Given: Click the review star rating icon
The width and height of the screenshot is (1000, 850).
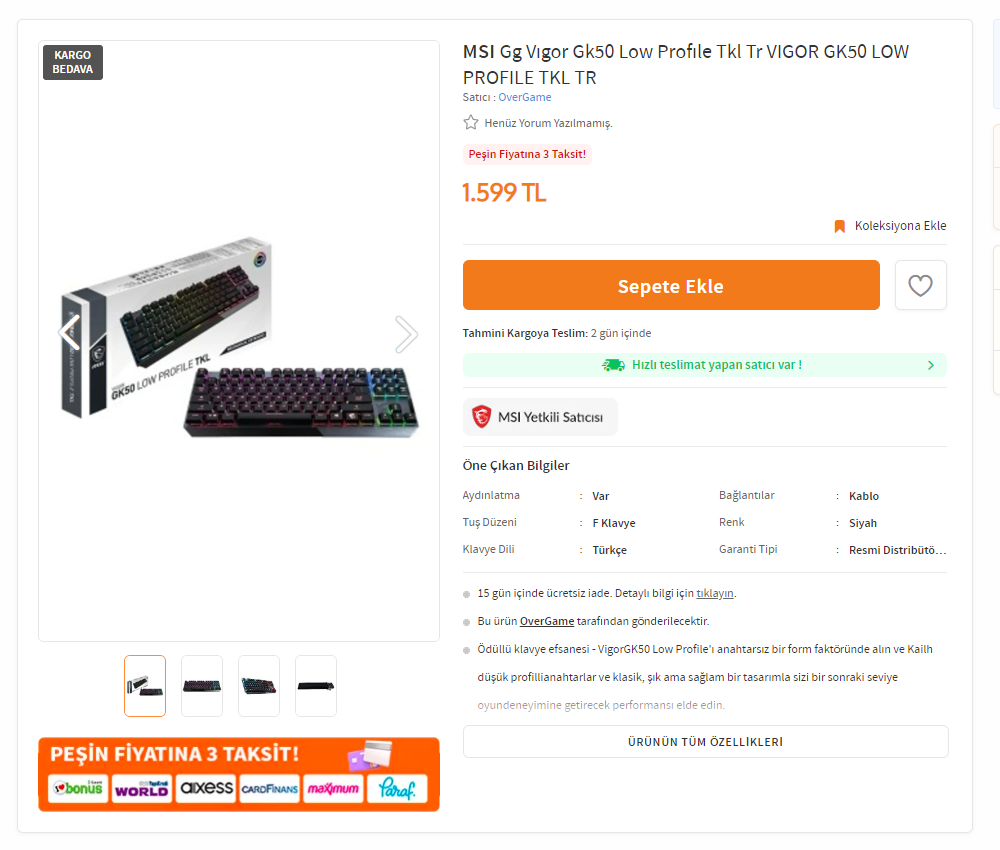Looking at the screenshot, I should (x=471, y=123).
